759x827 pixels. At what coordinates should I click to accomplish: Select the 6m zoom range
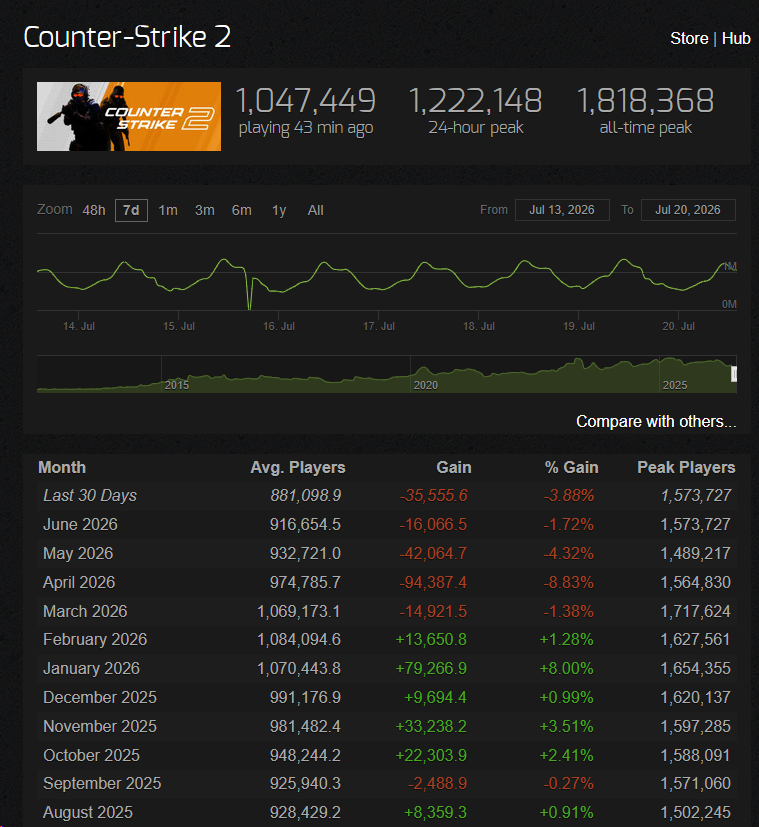242,210
